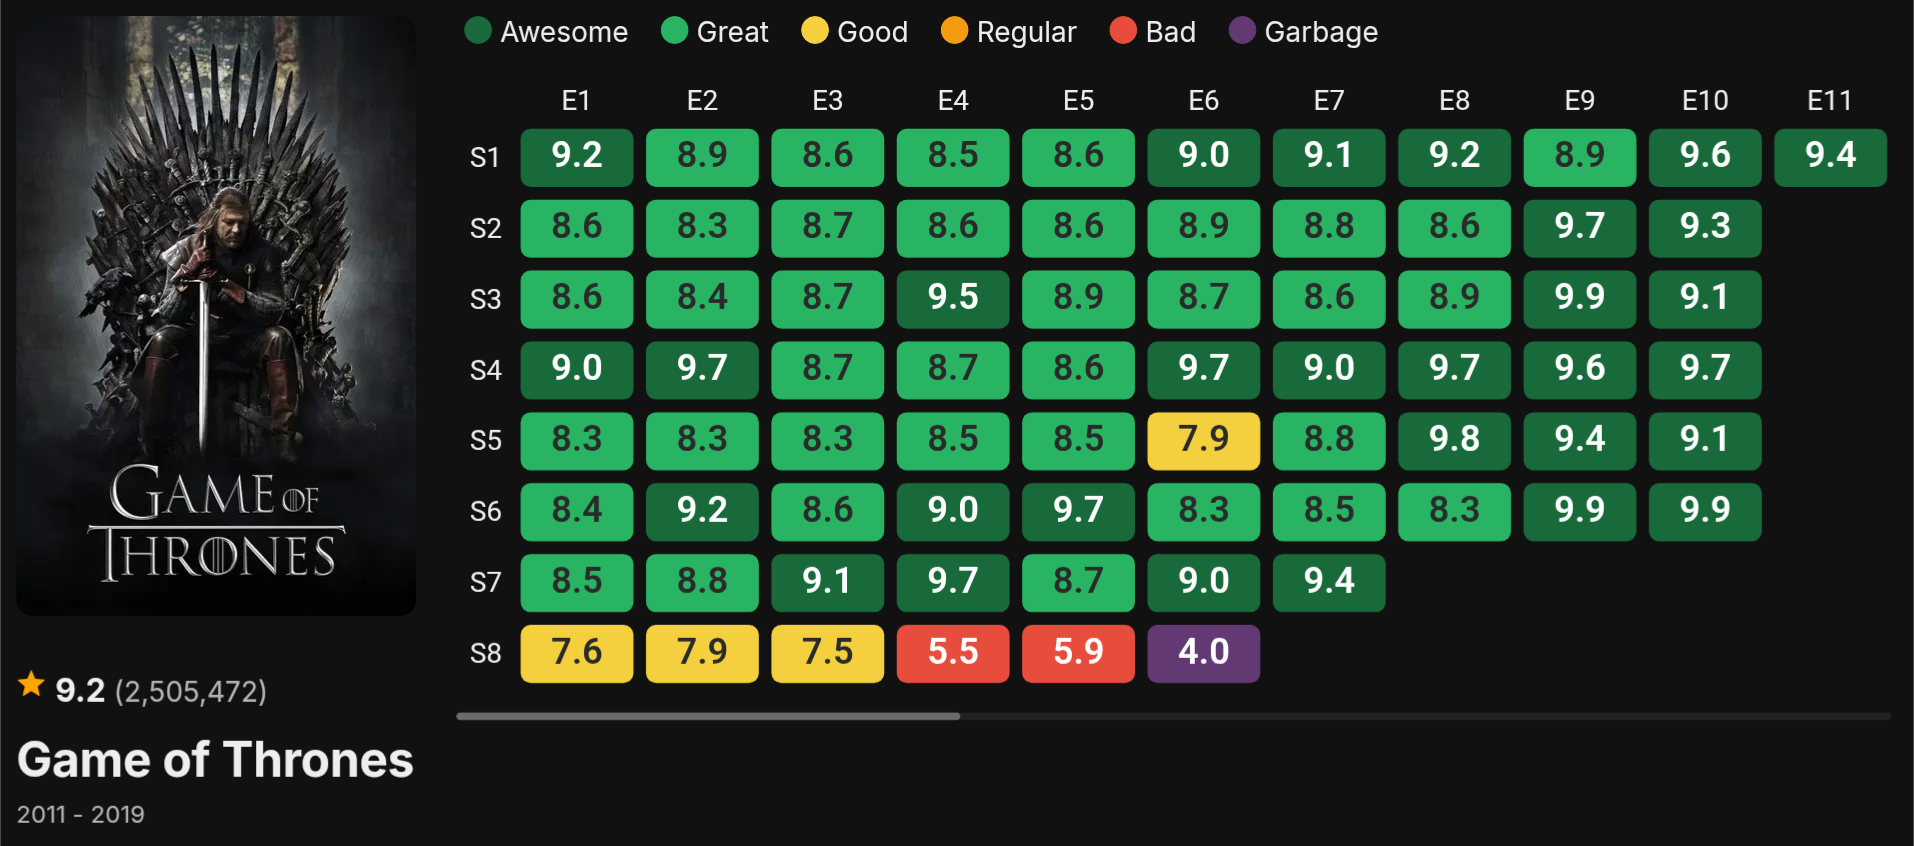Open the S3 E9 episode rated 9.9

[1579, 298]
